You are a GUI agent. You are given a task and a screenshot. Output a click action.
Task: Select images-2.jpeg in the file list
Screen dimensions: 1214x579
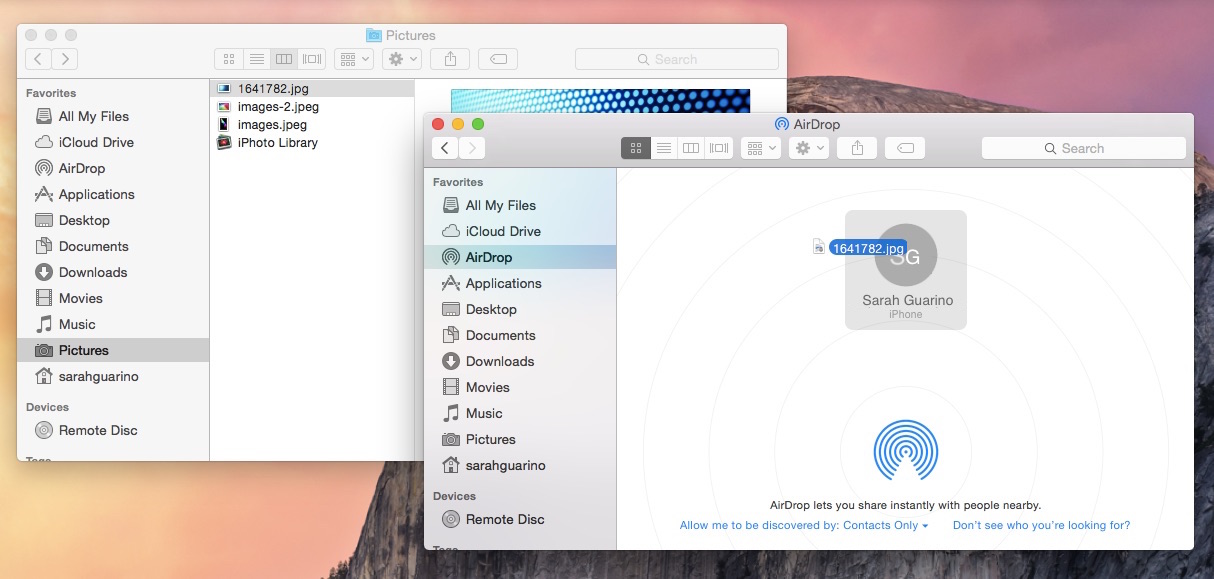pos(278,107)
